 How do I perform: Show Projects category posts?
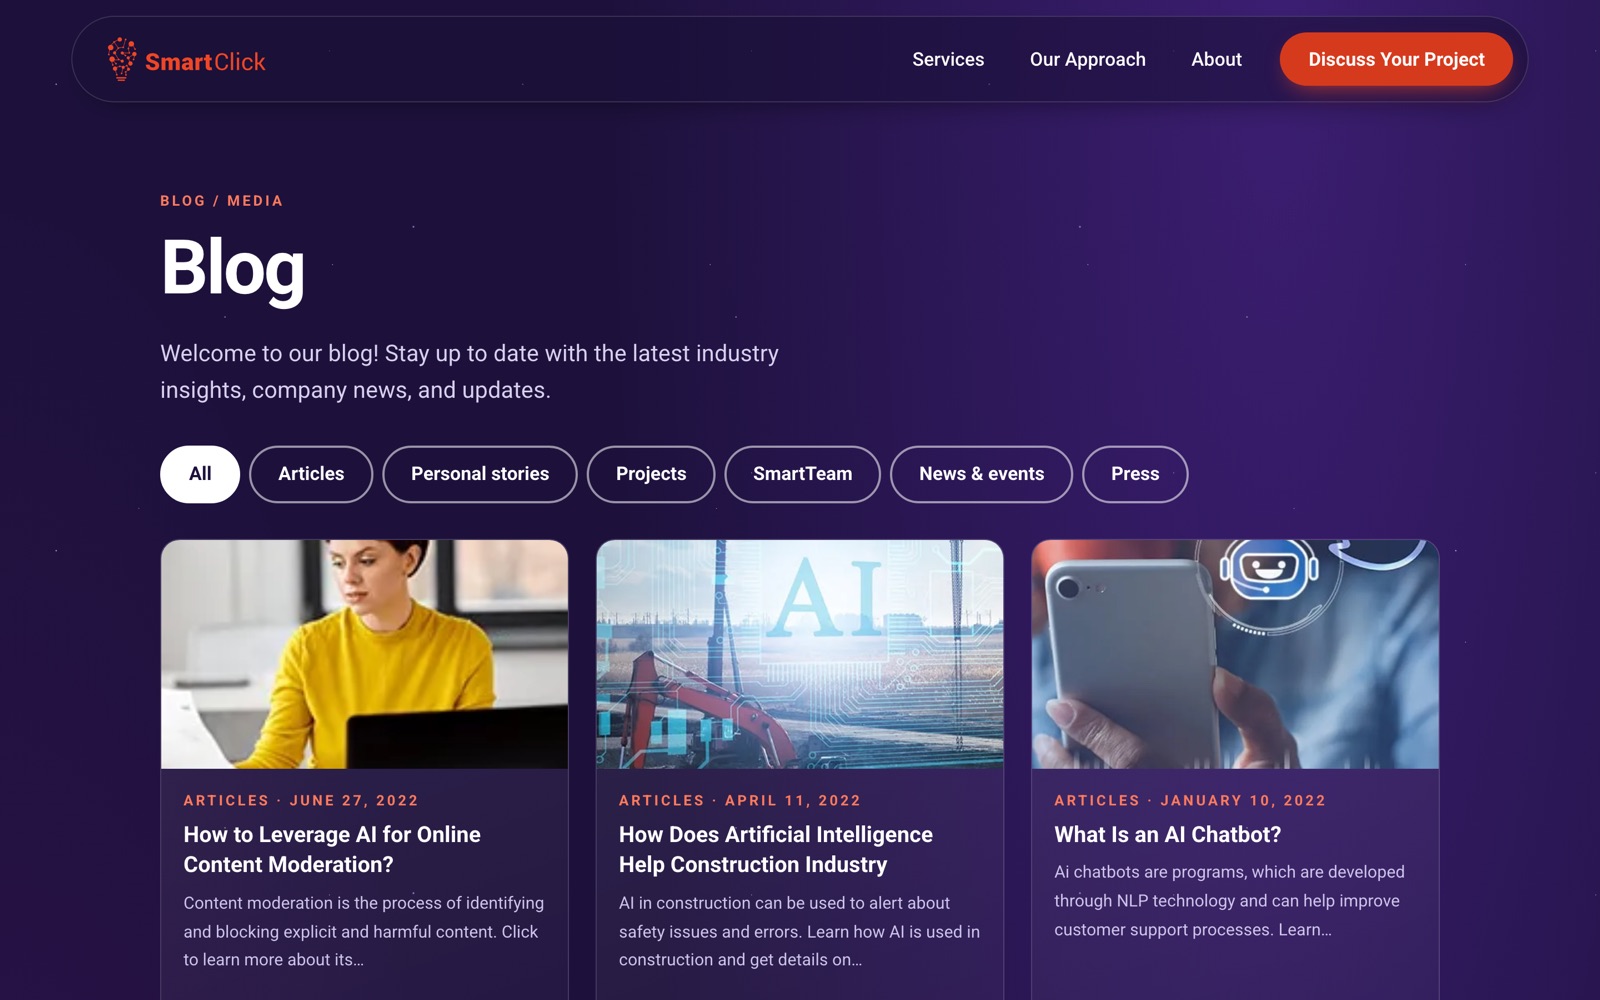tap(651, 474)
